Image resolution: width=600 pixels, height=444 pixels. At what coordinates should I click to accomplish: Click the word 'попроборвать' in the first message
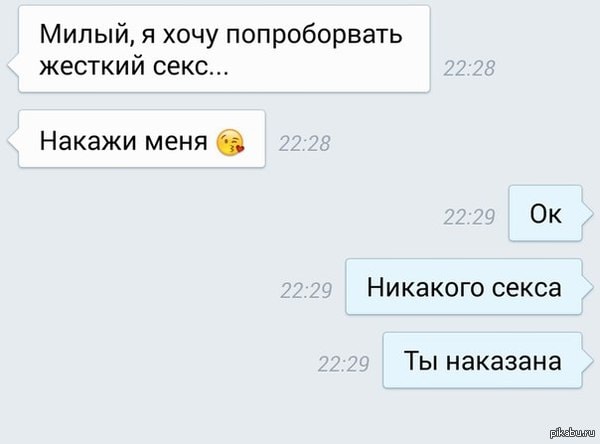(x=314, y=36)
